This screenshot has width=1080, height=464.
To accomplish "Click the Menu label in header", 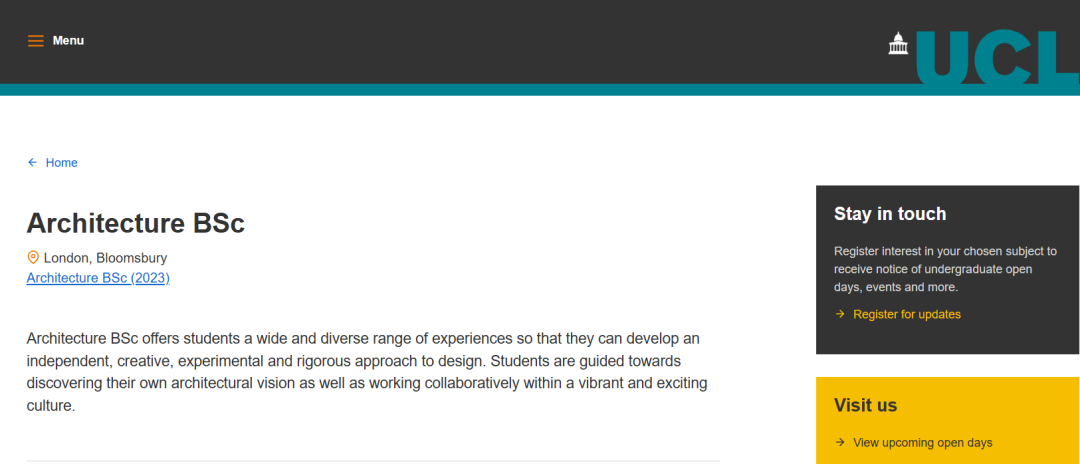I will (x=68, y=41).
